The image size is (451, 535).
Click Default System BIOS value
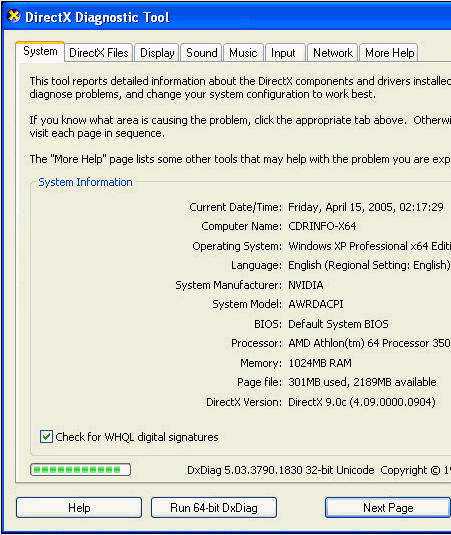pos(338,324)
